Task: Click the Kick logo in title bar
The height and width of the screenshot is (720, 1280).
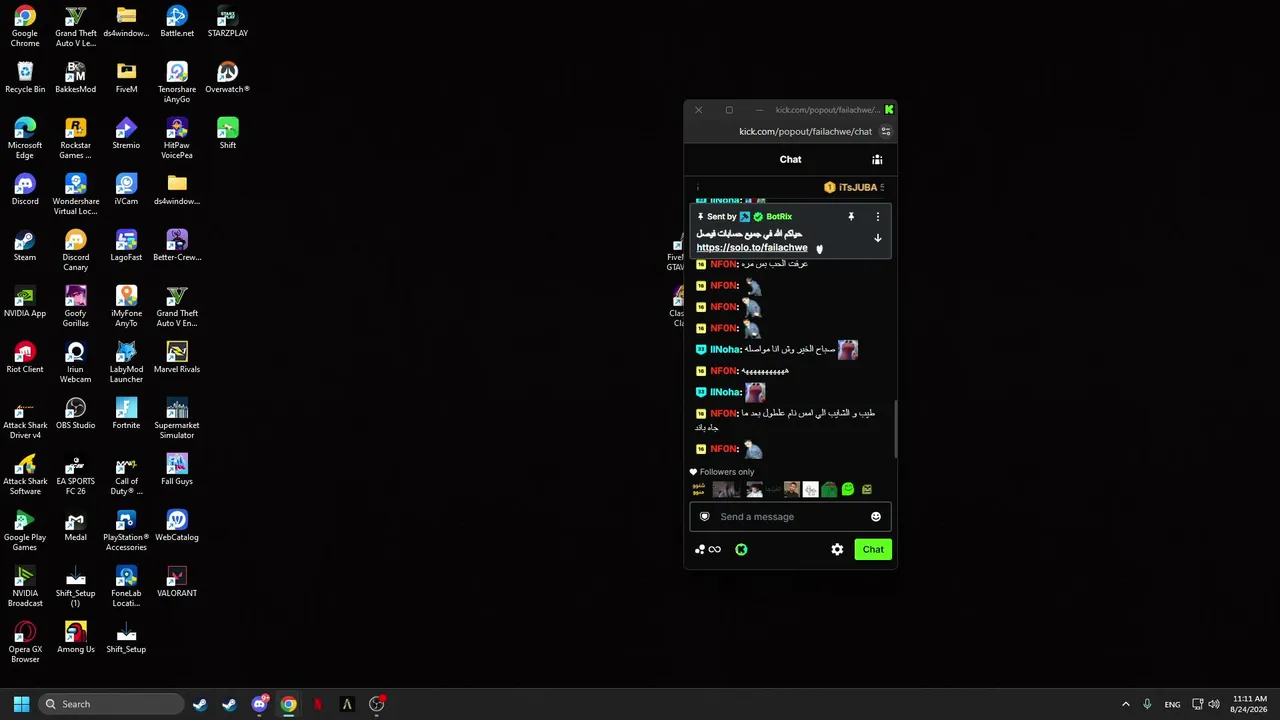Action: [889, 109]
